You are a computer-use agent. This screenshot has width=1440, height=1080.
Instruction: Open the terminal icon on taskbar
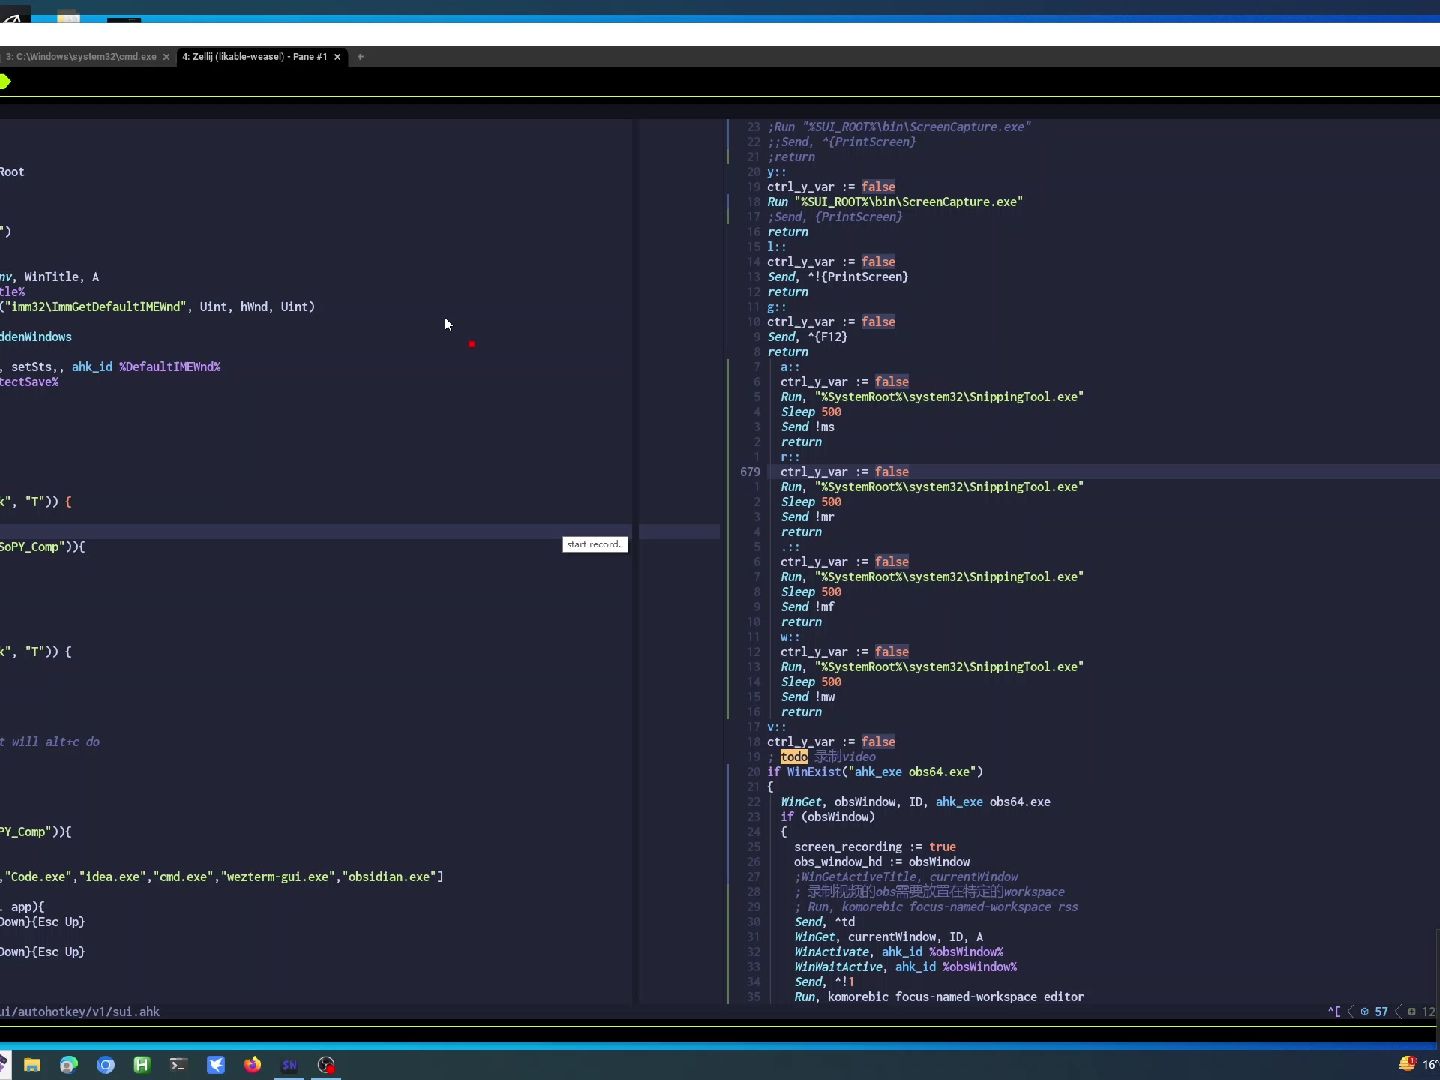(178, 1065)
